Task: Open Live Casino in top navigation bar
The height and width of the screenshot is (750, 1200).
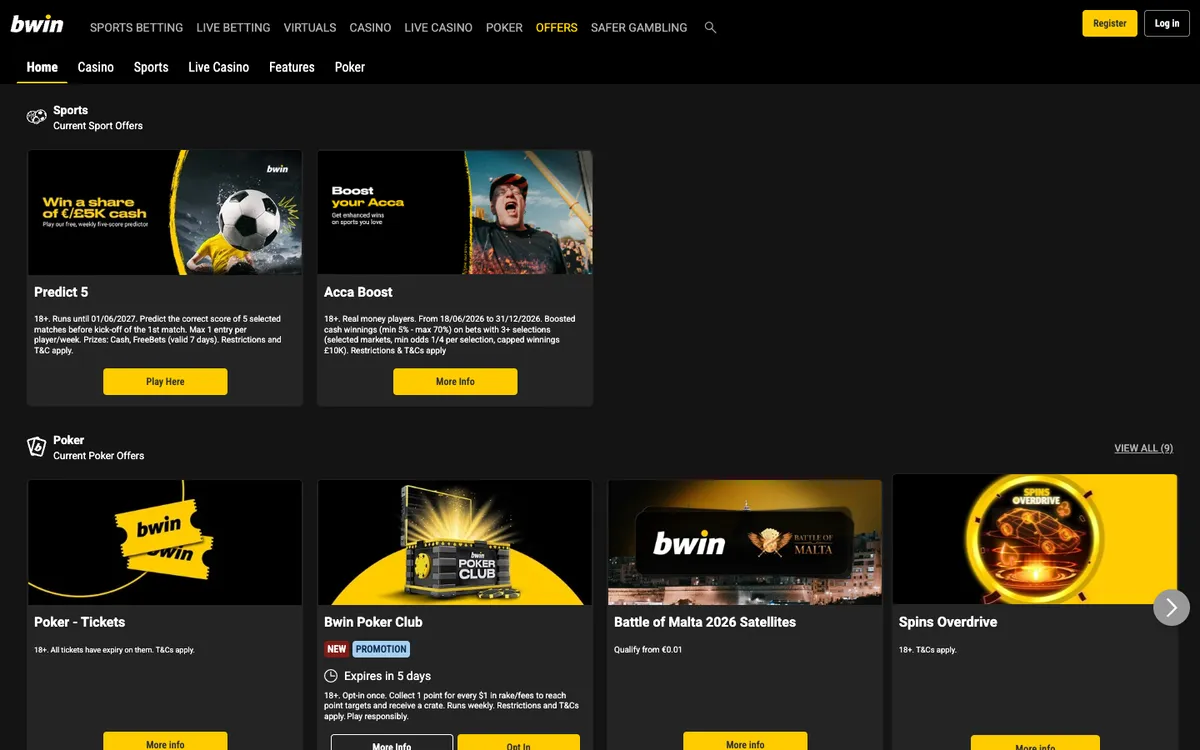Action: [438, 28]
